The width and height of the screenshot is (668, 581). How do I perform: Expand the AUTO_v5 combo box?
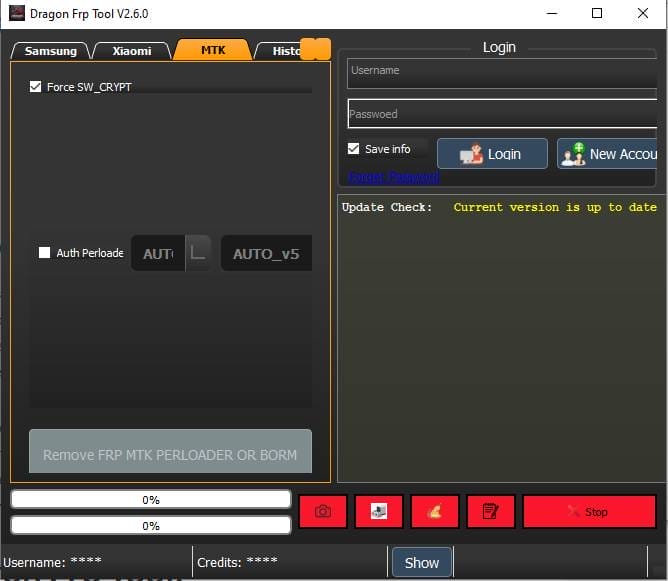coord(266,253)
